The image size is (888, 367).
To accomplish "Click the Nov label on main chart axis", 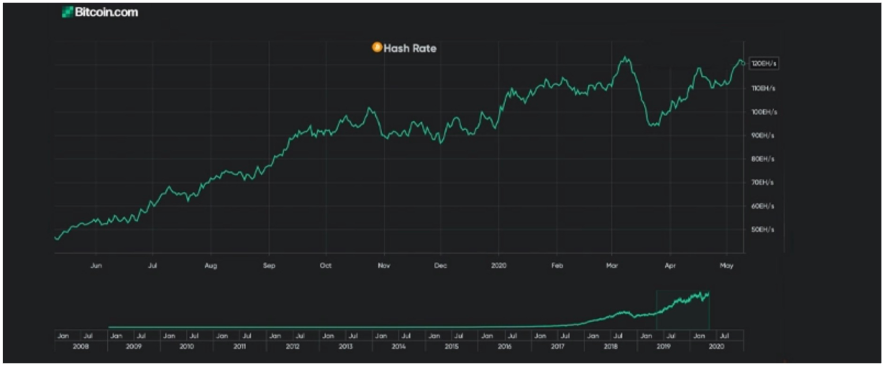I will point(384,265).
